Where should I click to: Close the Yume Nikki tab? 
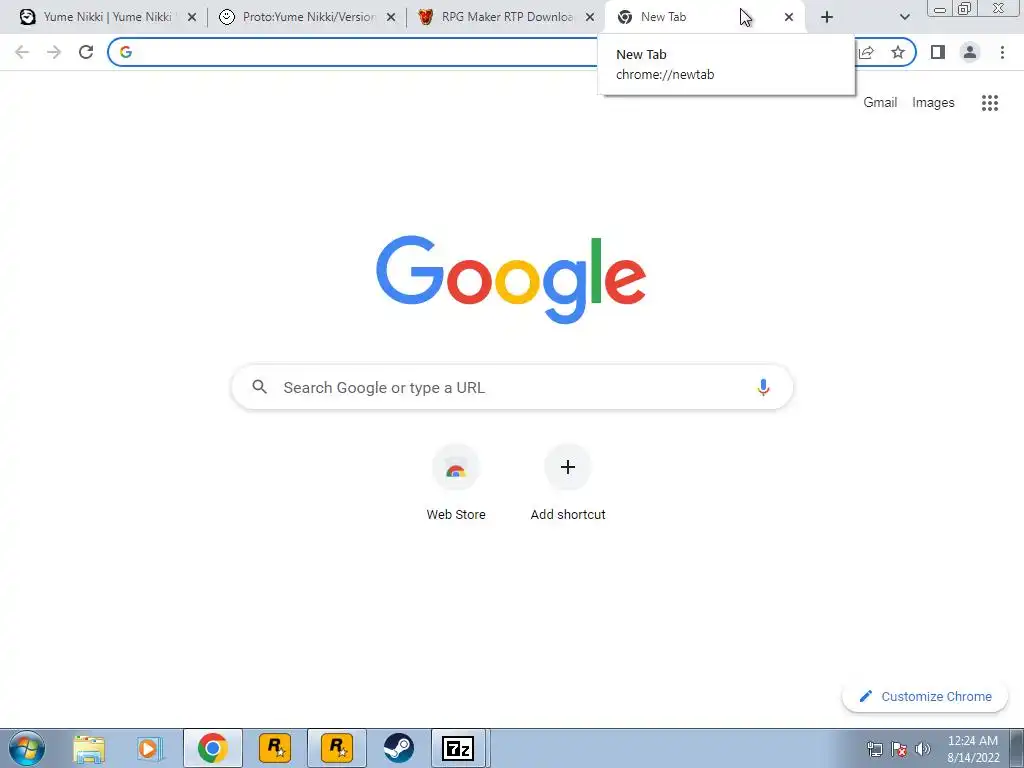point(192,18)
